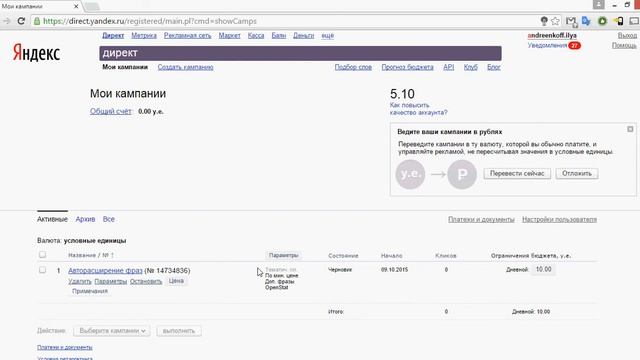Click the у.е. currency circle icon

click(410, 174)
